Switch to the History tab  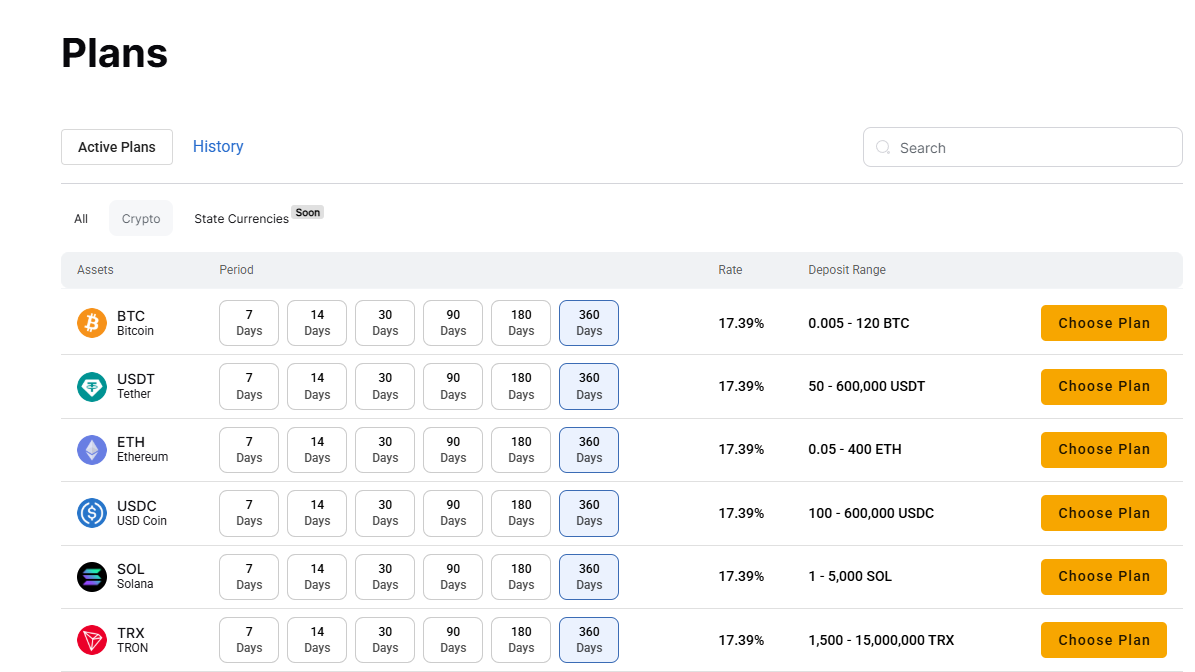[218, 147]
